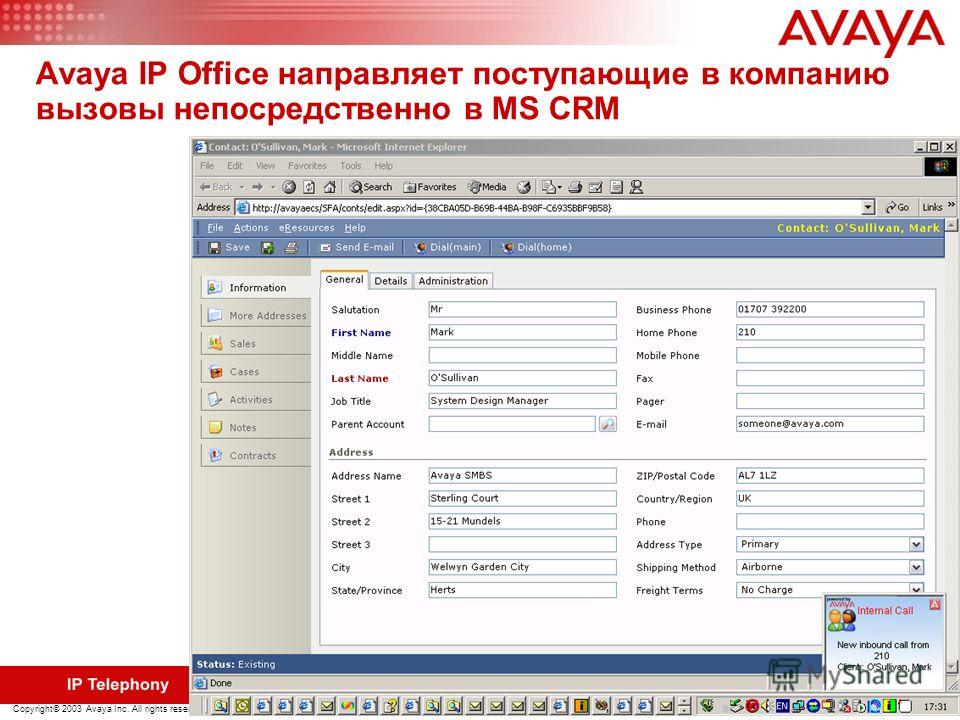
Task: Switch to the Administration tab
Action: click(453, 281)
